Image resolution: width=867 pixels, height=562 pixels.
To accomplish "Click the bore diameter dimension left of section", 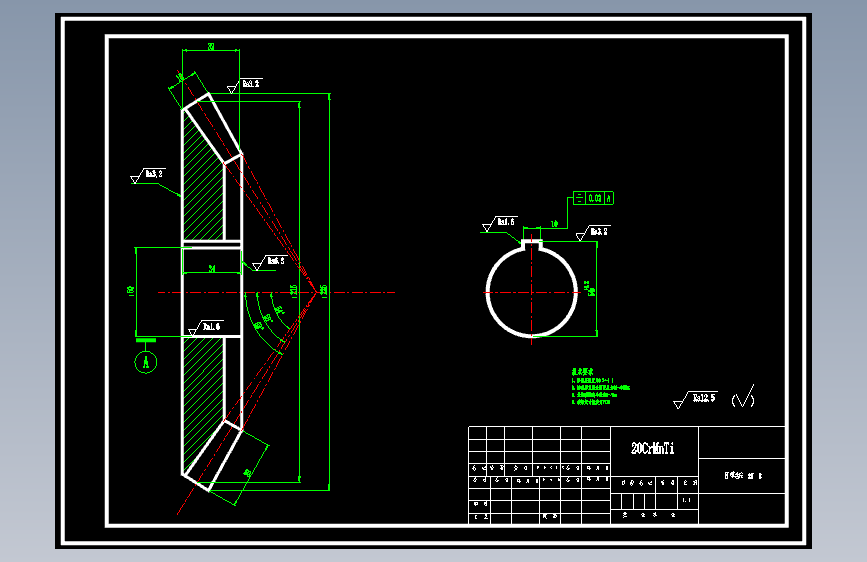I will tap(133, 292).
